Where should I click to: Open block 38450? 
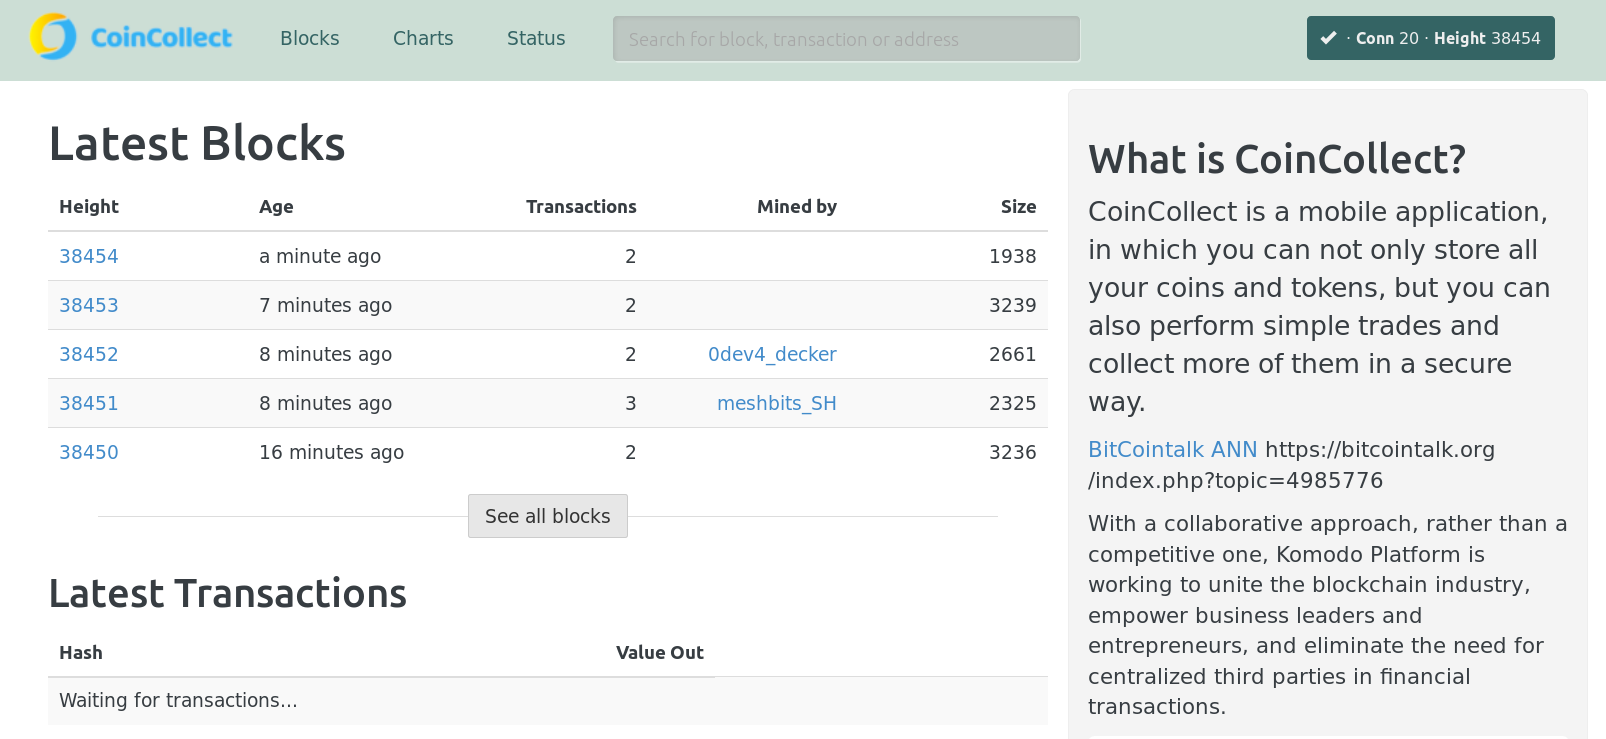pyautogui.click(x=89, y=452)
